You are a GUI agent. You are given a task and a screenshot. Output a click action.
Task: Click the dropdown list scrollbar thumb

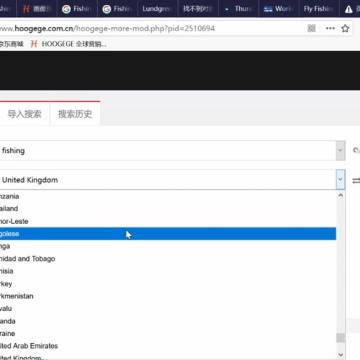(x=340, y=337)
